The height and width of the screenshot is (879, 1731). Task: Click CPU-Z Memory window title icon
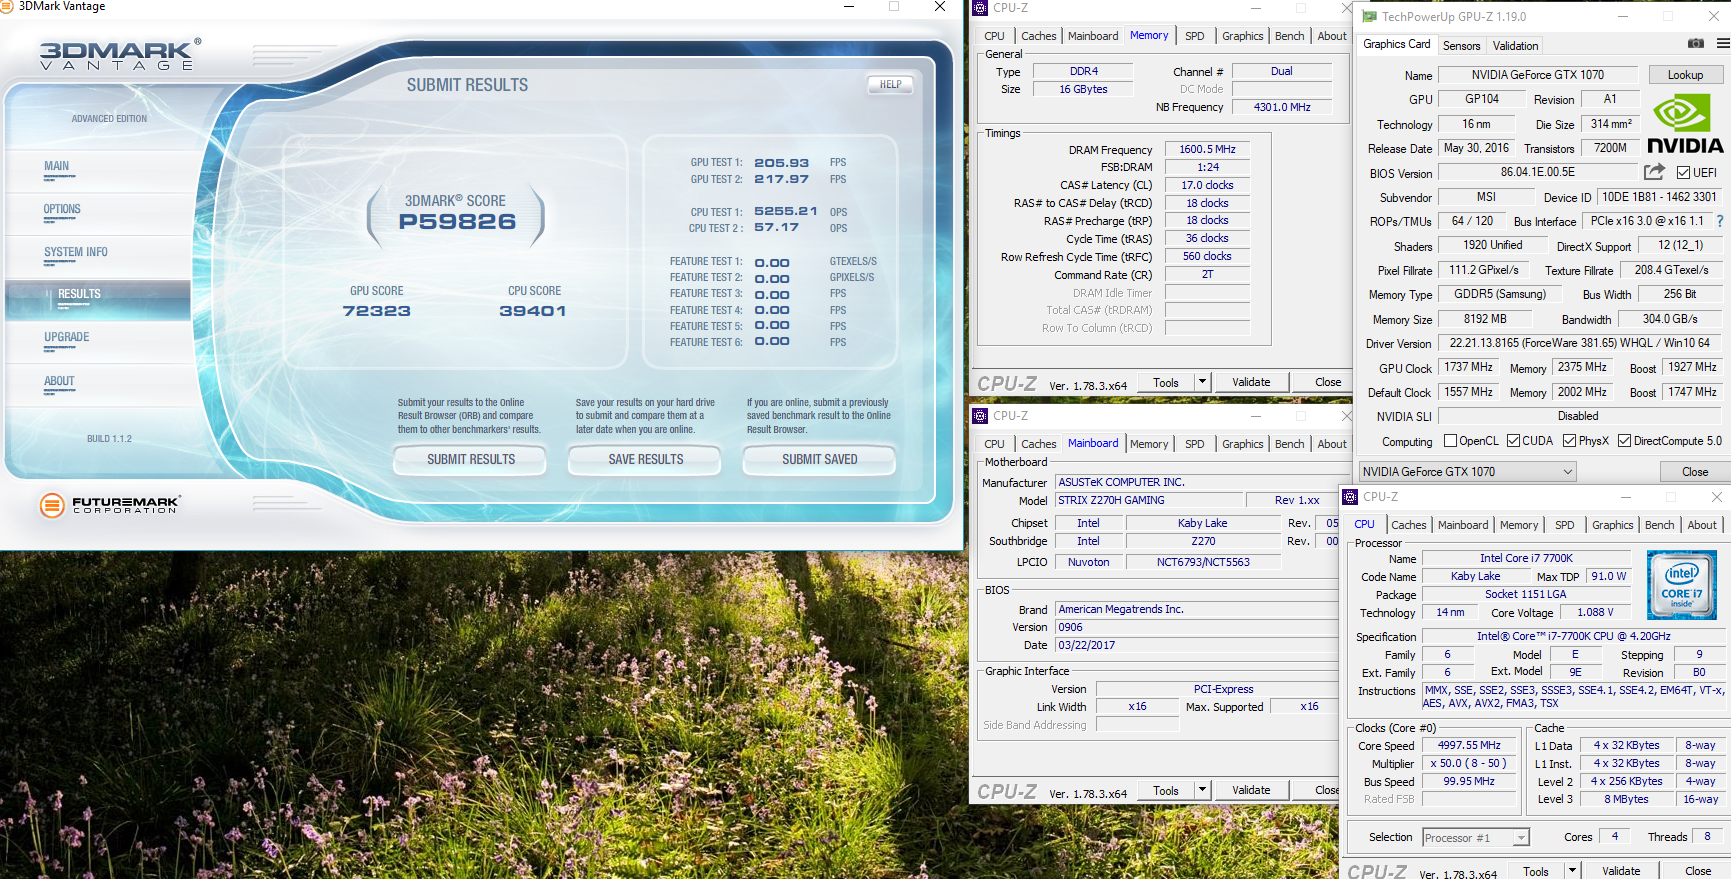[981, 8]
